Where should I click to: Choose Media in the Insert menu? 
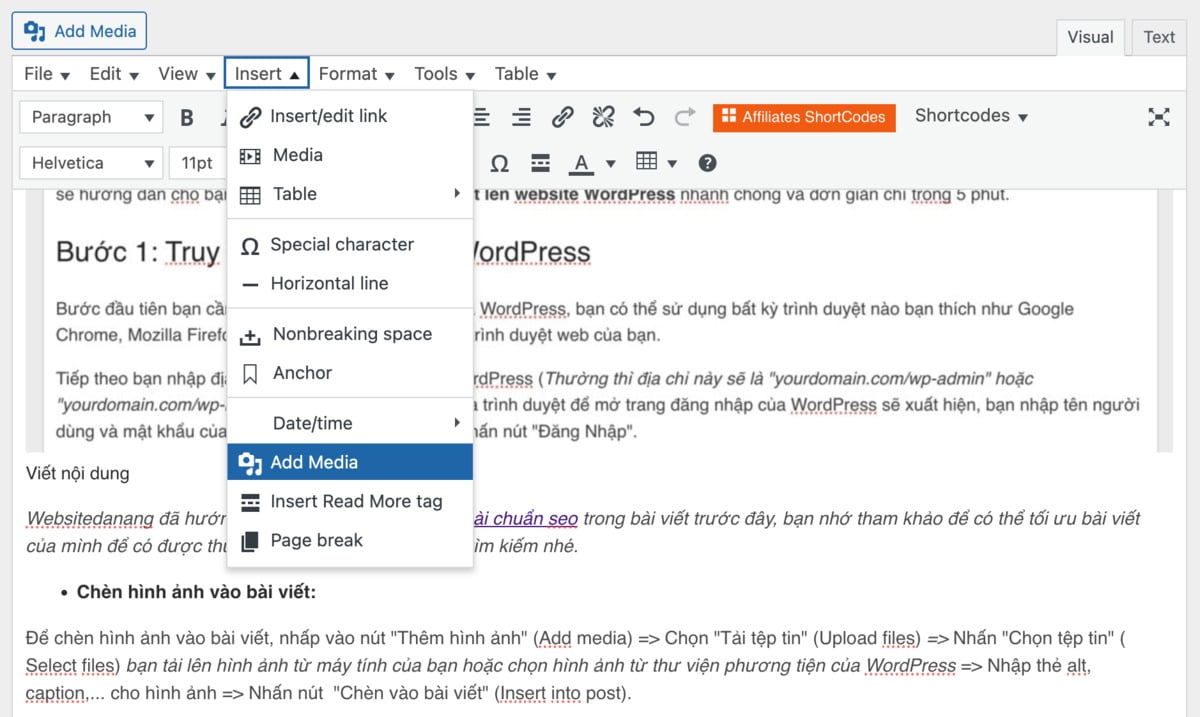pyautogui.click(x=350, y=155)
